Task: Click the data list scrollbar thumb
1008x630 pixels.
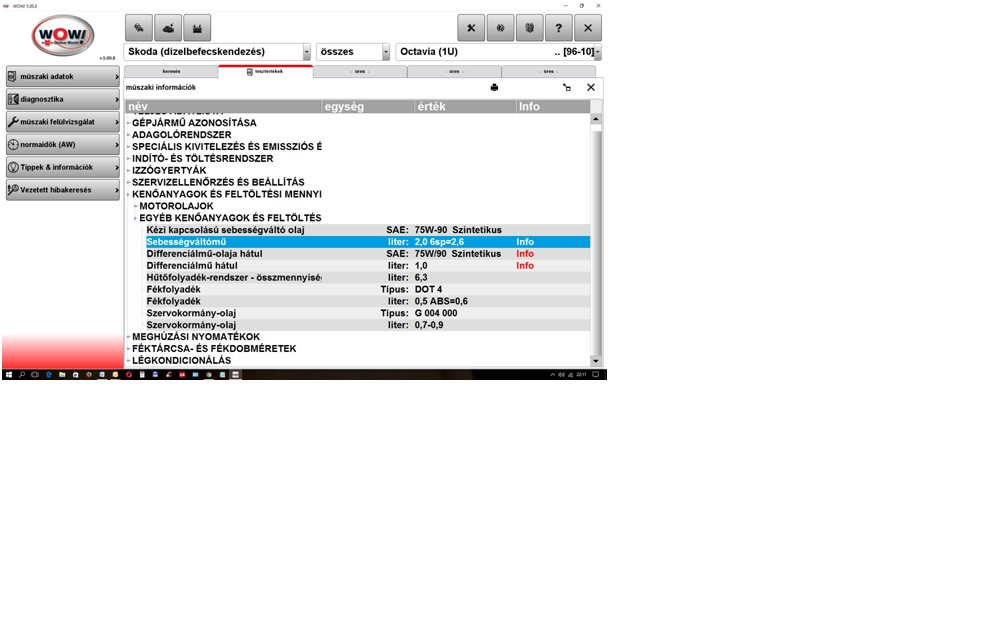Action: click(596, 128)
